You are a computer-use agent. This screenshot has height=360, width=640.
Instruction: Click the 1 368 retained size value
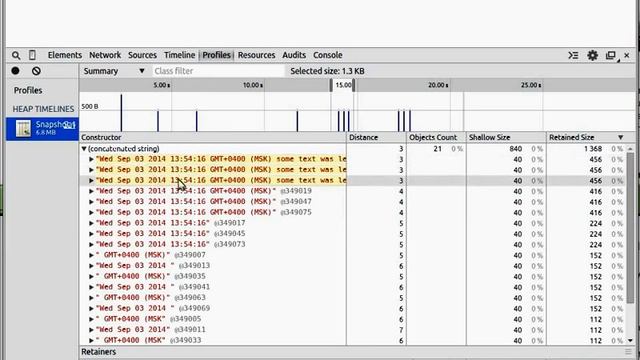coord(593,149)
